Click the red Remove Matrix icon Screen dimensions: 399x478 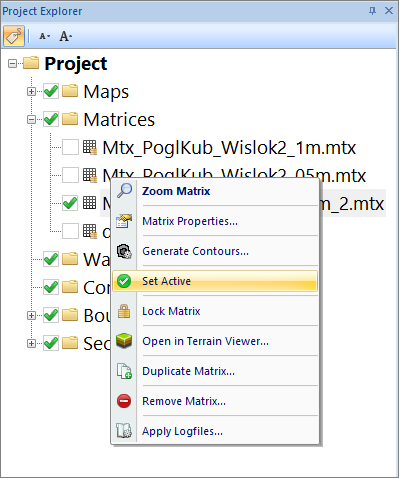click(124, 401)
